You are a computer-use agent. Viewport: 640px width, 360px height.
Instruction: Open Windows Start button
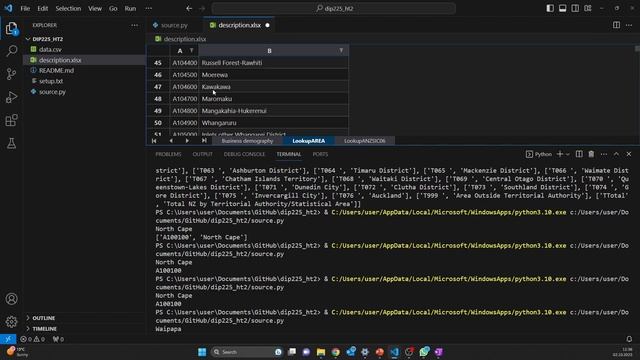point(202,352)
